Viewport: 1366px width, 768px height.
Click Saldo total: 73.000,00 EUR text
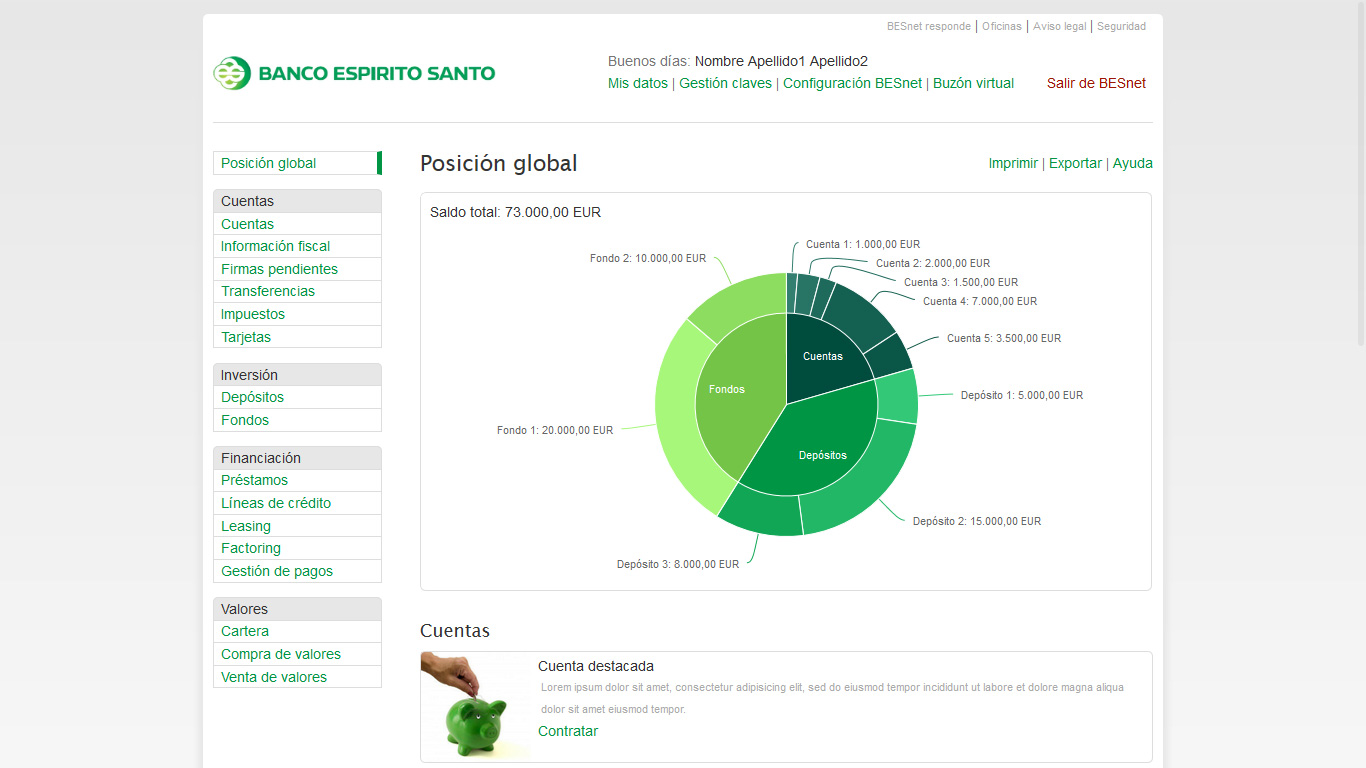click(x=516, y=212)
